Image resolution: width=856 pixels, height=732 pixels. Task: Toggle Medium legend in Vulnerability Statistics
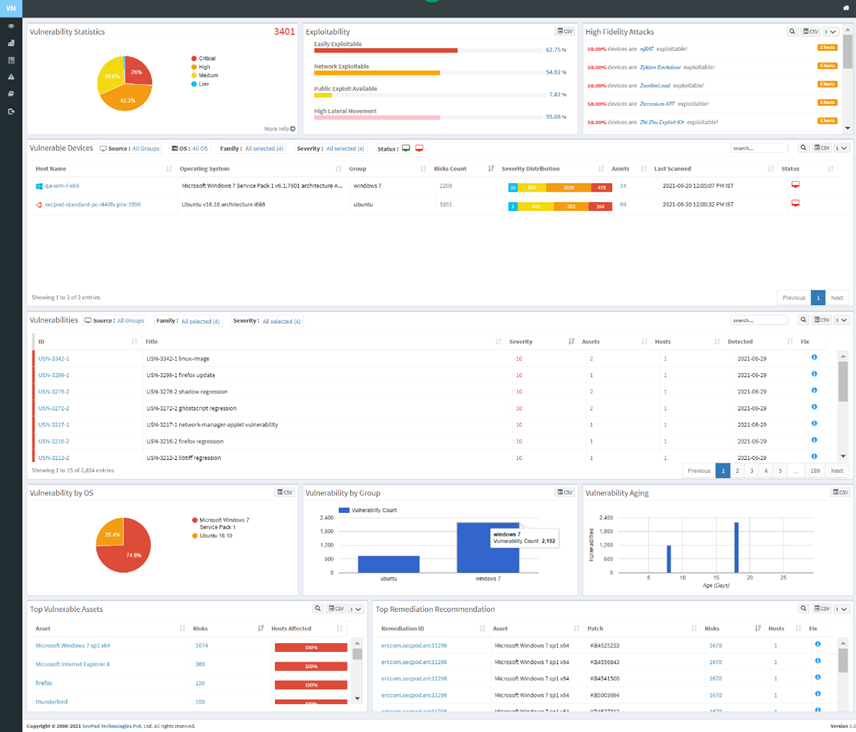pyautogui.click(x=204, y=75)
